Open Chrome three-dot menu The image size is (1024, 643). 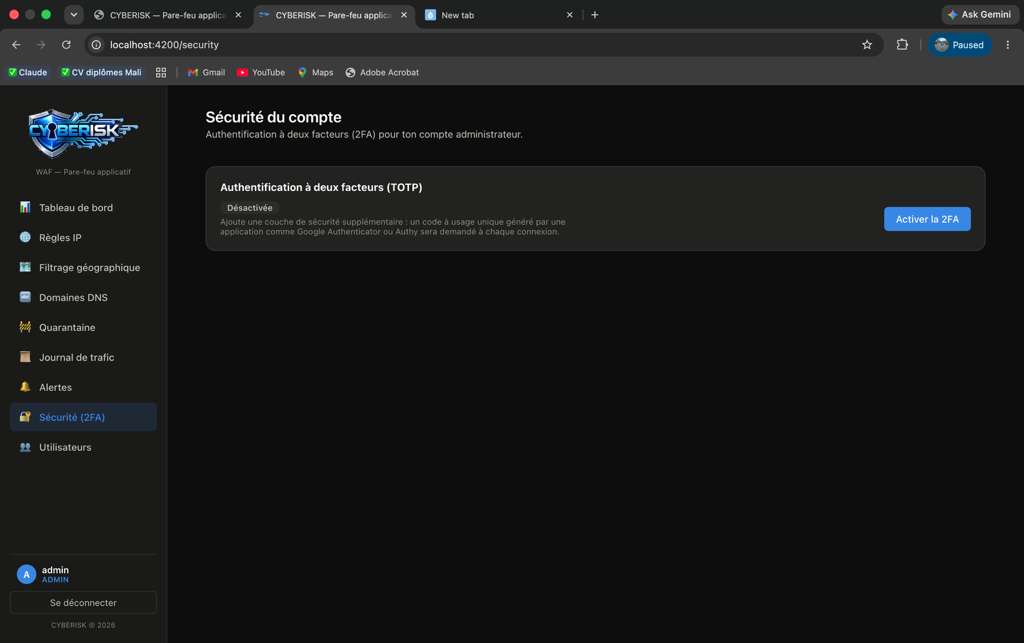(1008, 44)
